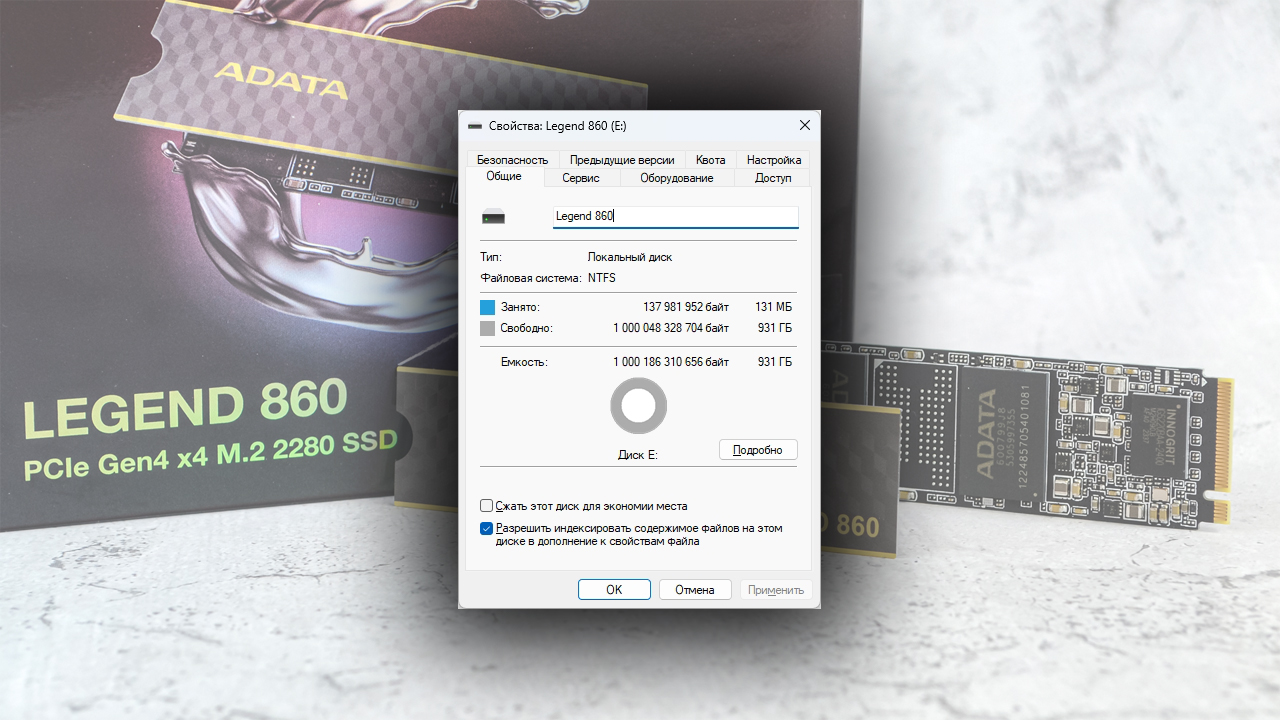Image resolution: width=1280 pixels, height=720 pixels.
Task: Open the Сервис tab
Action: click(x=581, y=178)
